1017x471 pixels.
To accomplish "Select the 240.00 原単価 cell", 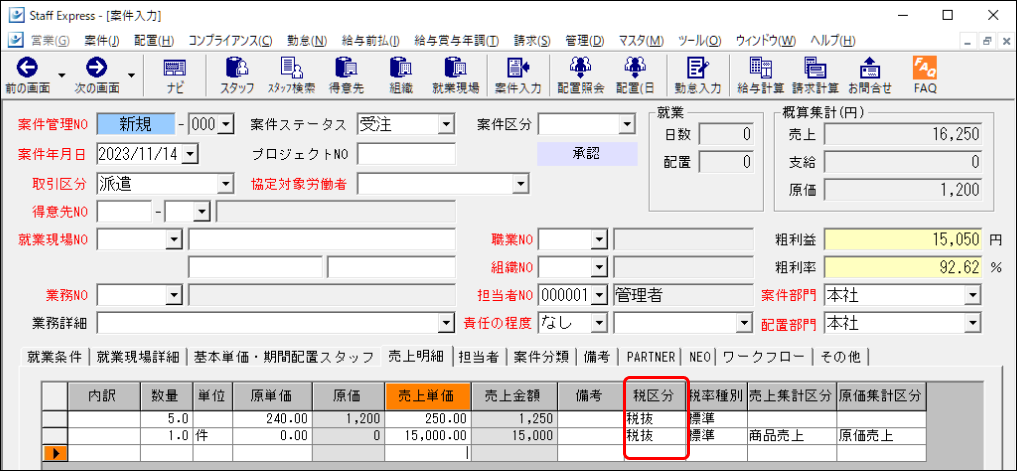I will click(272, 419).
